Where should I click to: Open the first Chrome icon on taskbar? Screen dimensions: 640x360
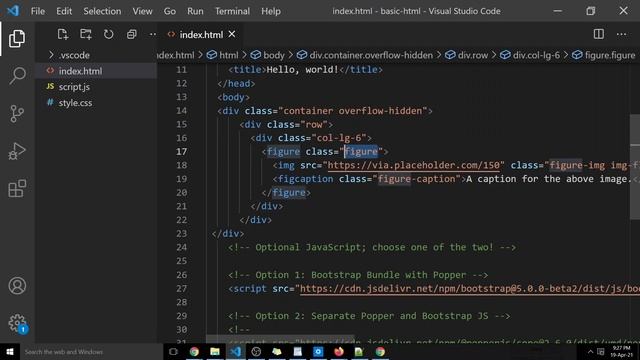[x=194, y=351]
